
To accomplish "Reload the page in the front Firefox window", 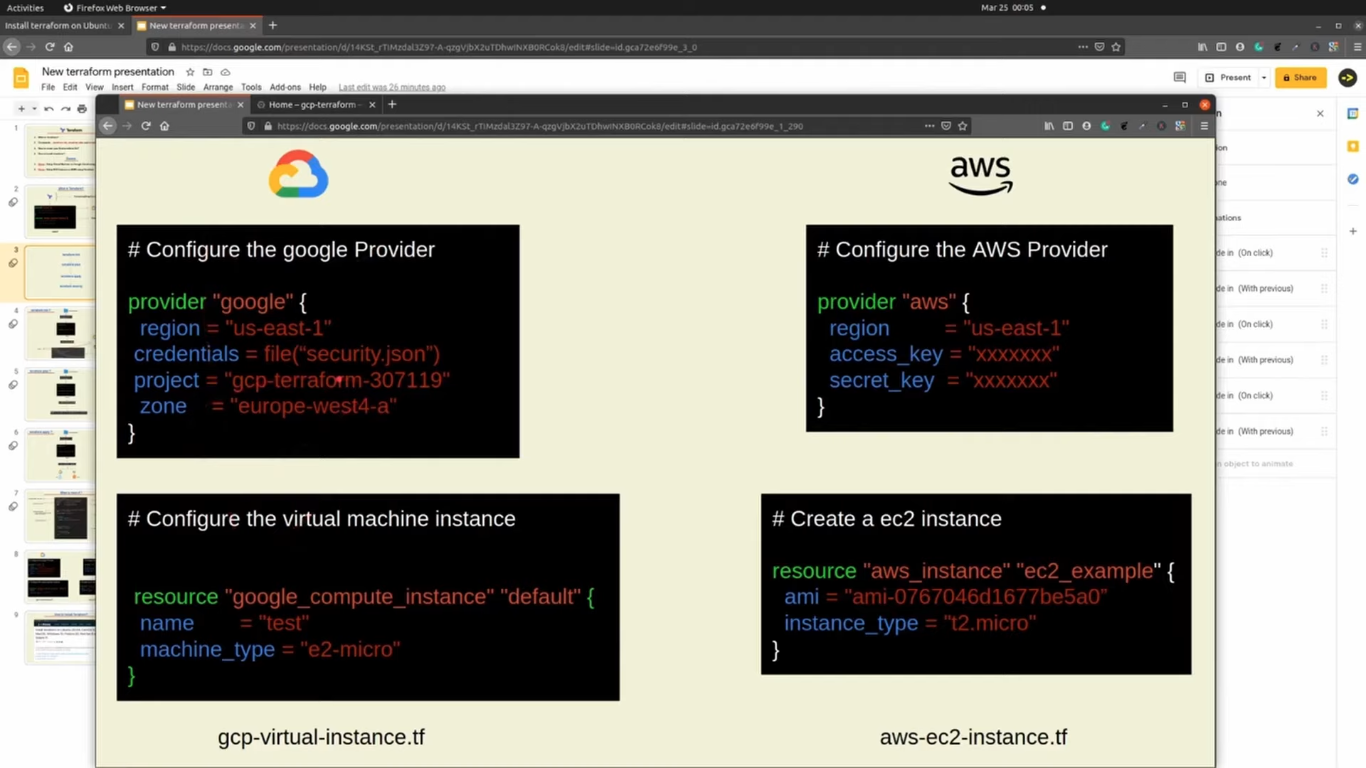I will [x=146, y=126].
